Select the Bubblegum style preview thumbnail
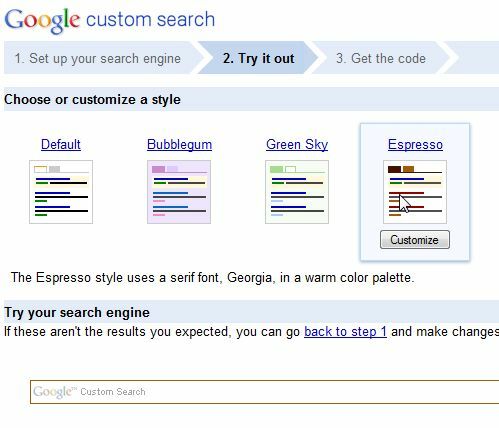The width and height of the screenshot is (499, 428). point(179,192)
